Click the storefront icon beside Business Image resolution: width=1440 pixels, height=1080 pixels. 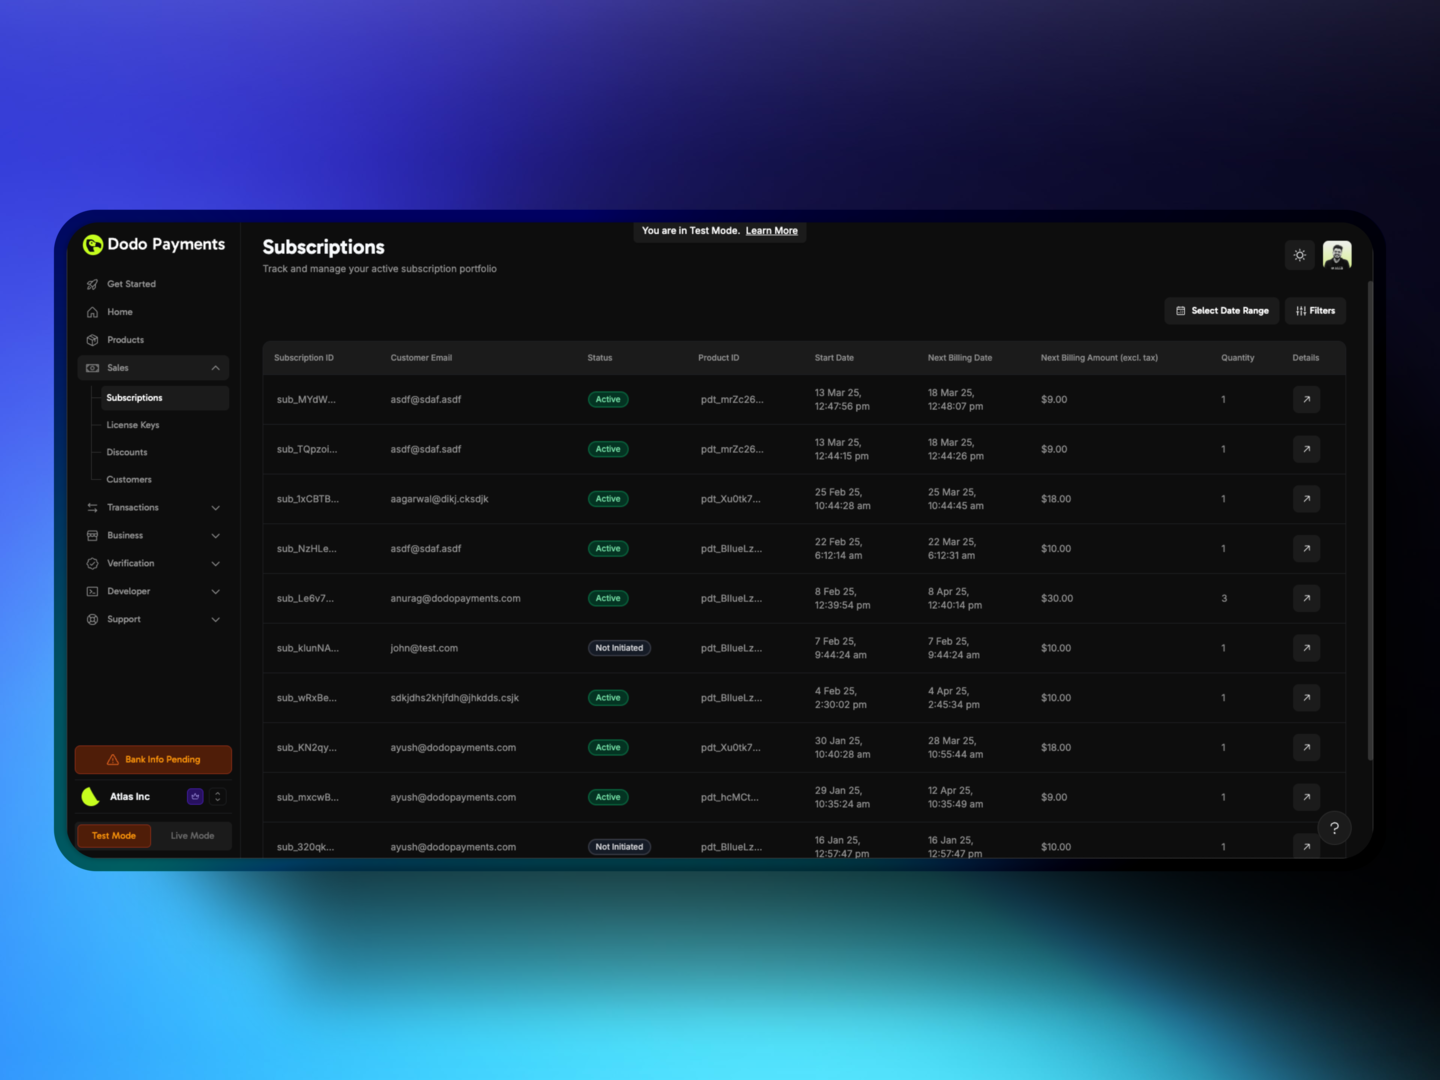coord(92,536)
